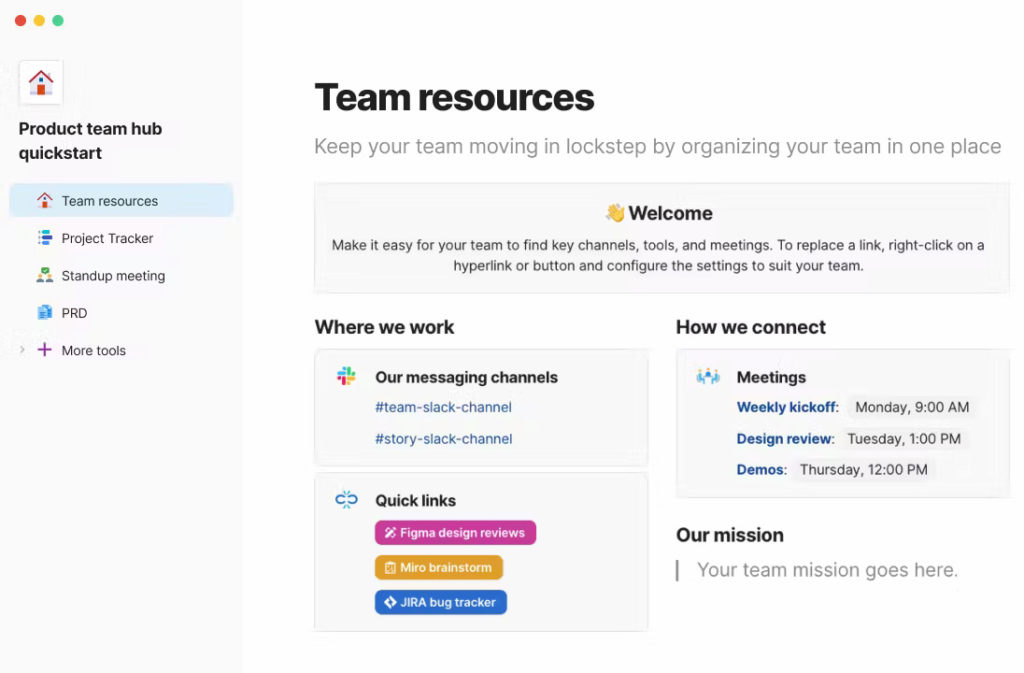Open the #team-slack-channel link

[x=443, y=407]
